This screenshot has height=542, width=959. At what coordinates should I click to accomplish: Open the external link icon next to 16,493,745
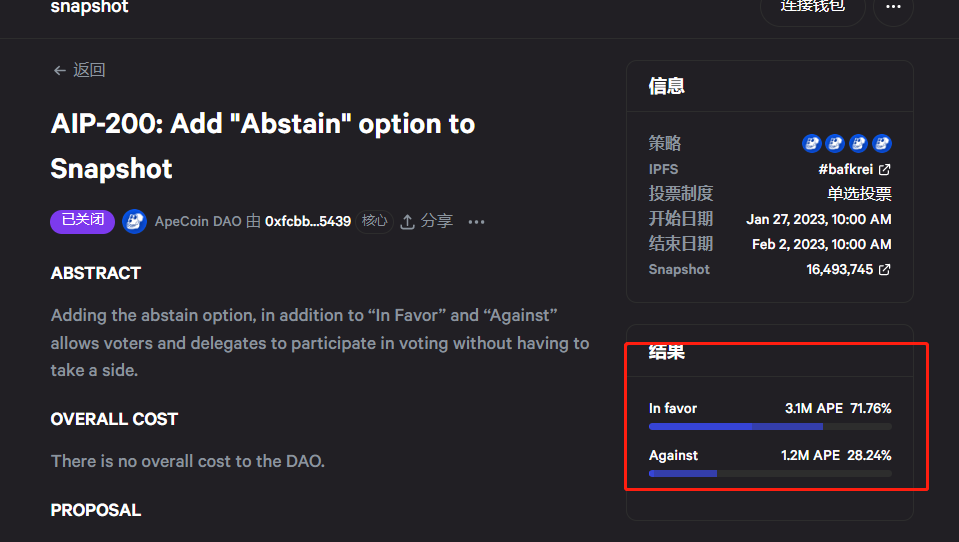coord(885,270)
